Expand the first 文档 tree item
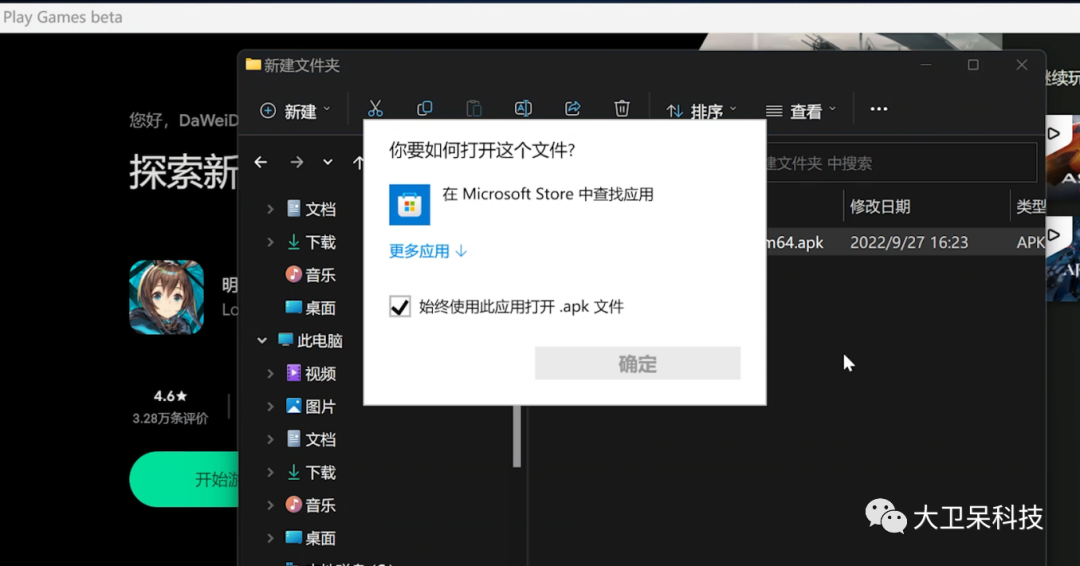1080x566 pixels. pyautogui.click(x=270, y=209)
